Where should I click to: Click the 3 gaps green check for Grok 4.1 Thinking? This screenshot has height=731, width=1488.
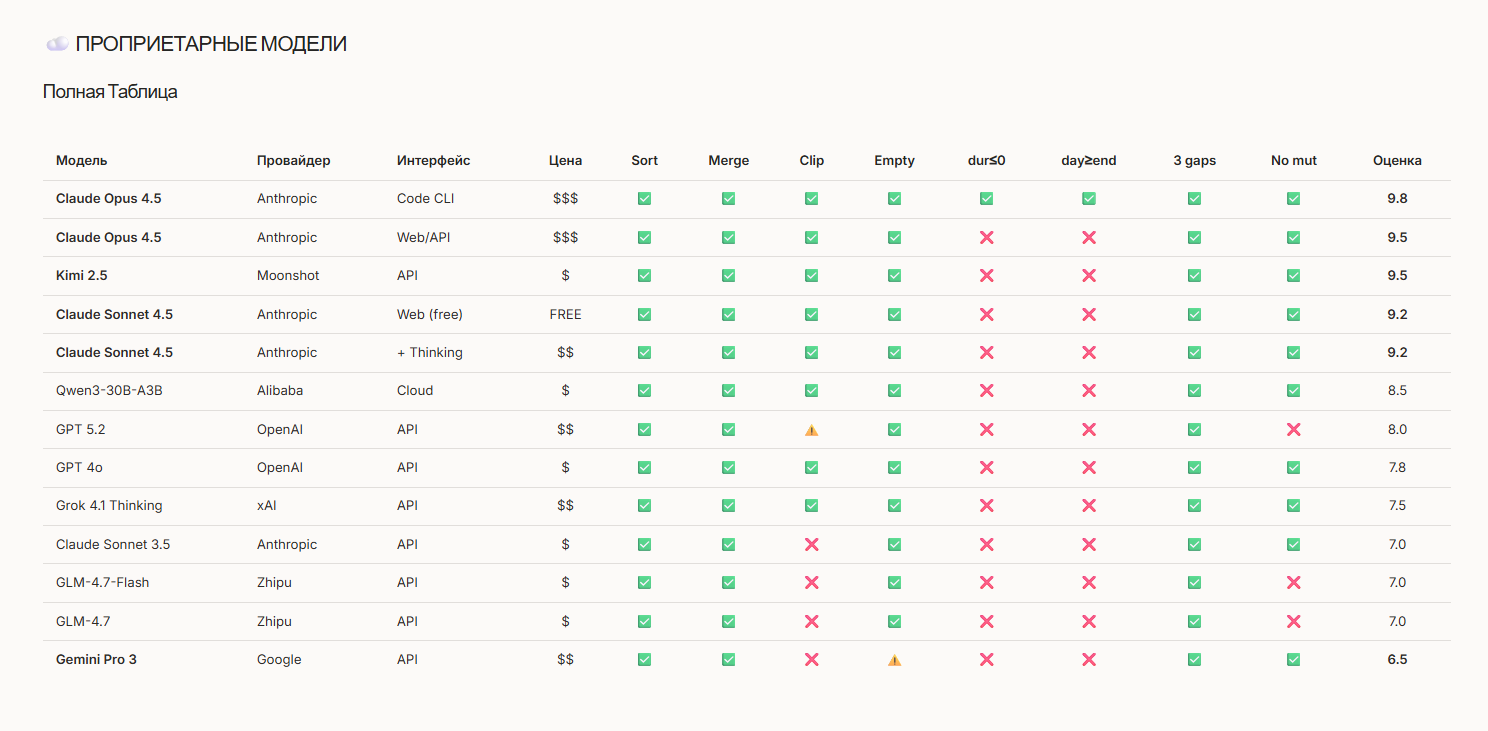[x=1194, y=506]
